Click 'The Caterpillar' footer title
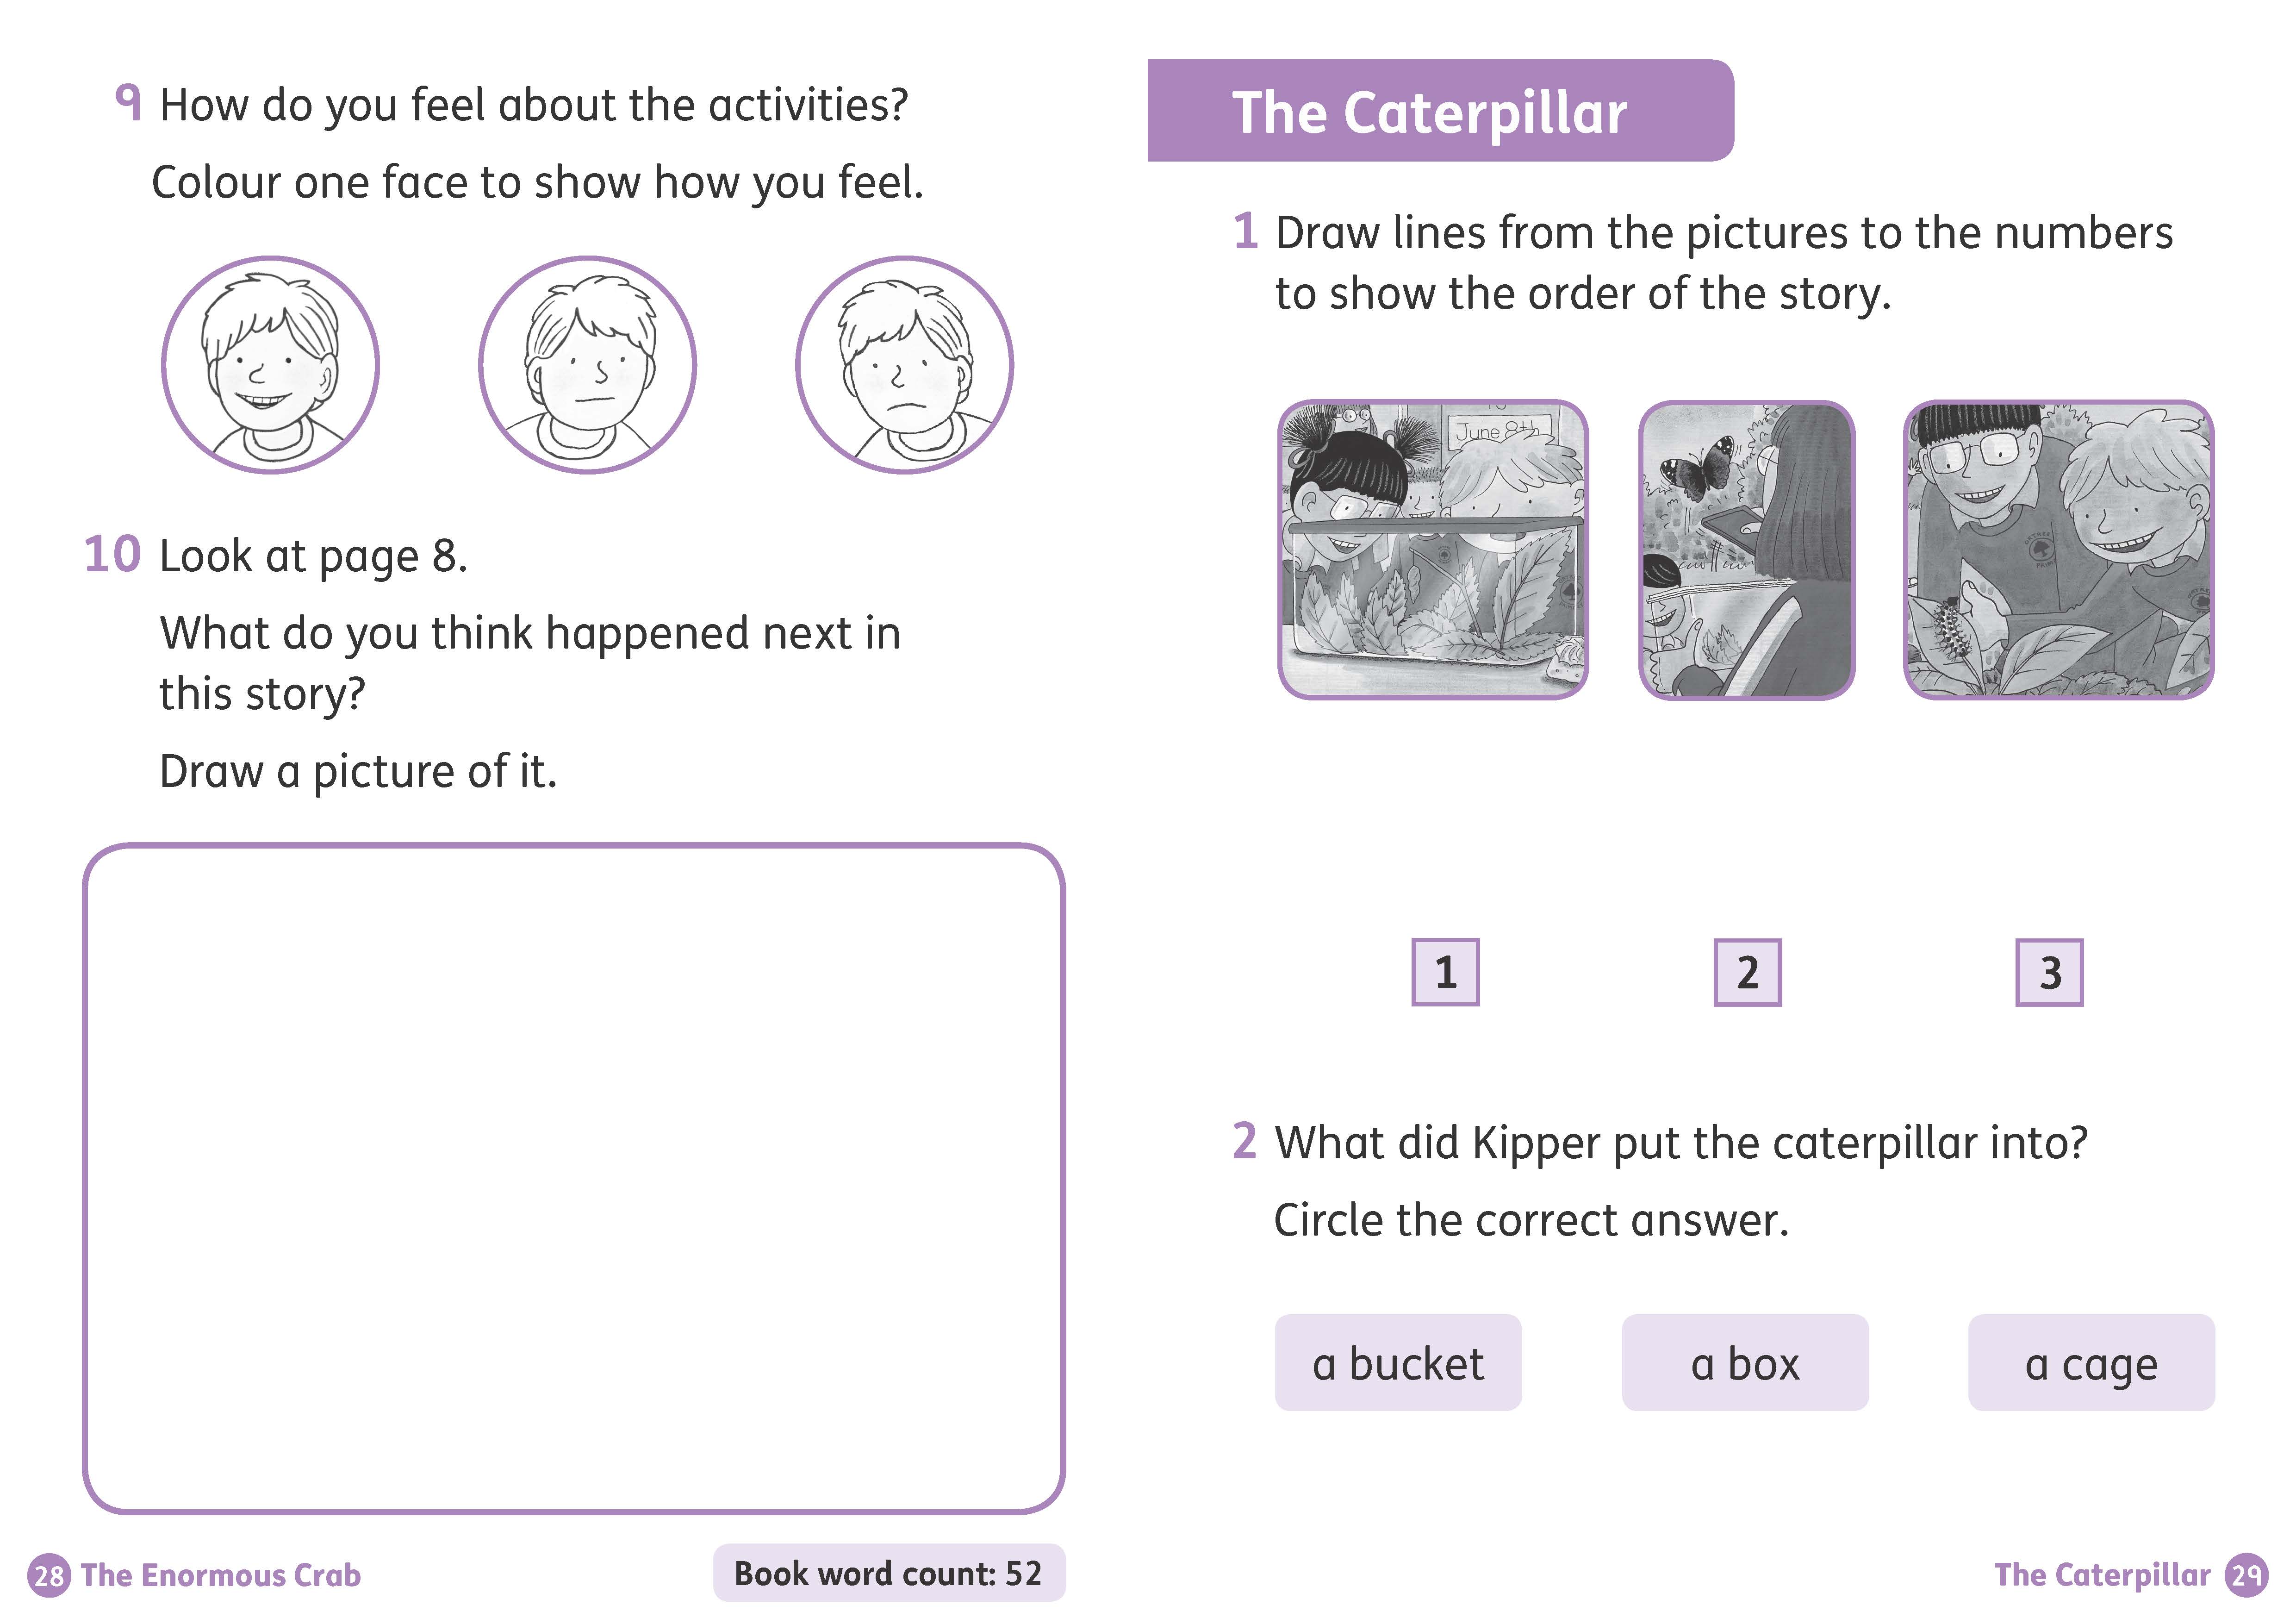This screenshot has height=1624, width=2296. tap(2102, 1576)
